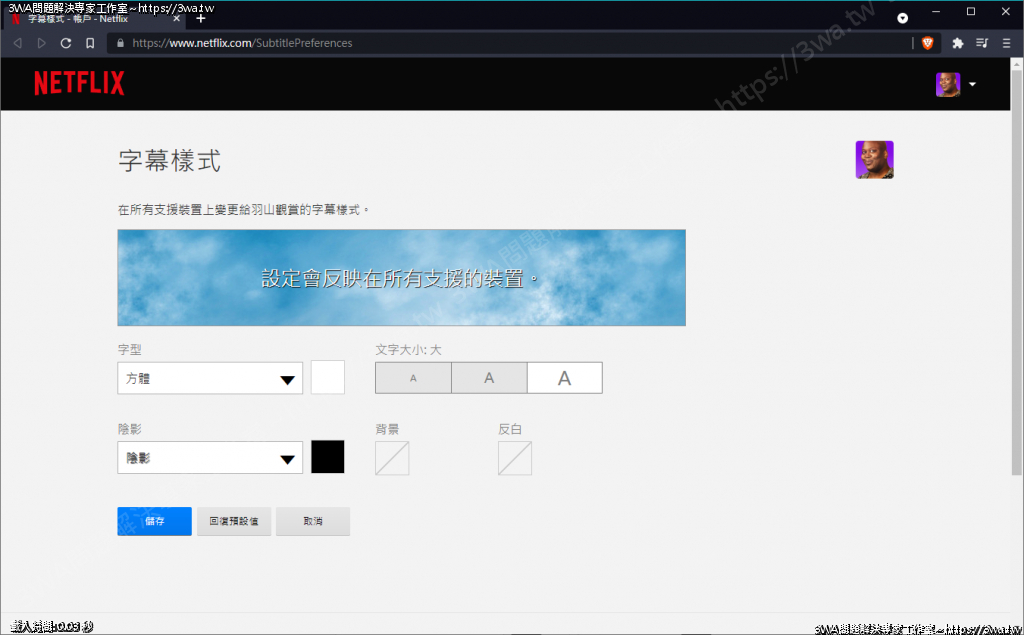The width and height of the screenshot is (1024, 635).
Task: Select the large text size option
Action: 564,378
